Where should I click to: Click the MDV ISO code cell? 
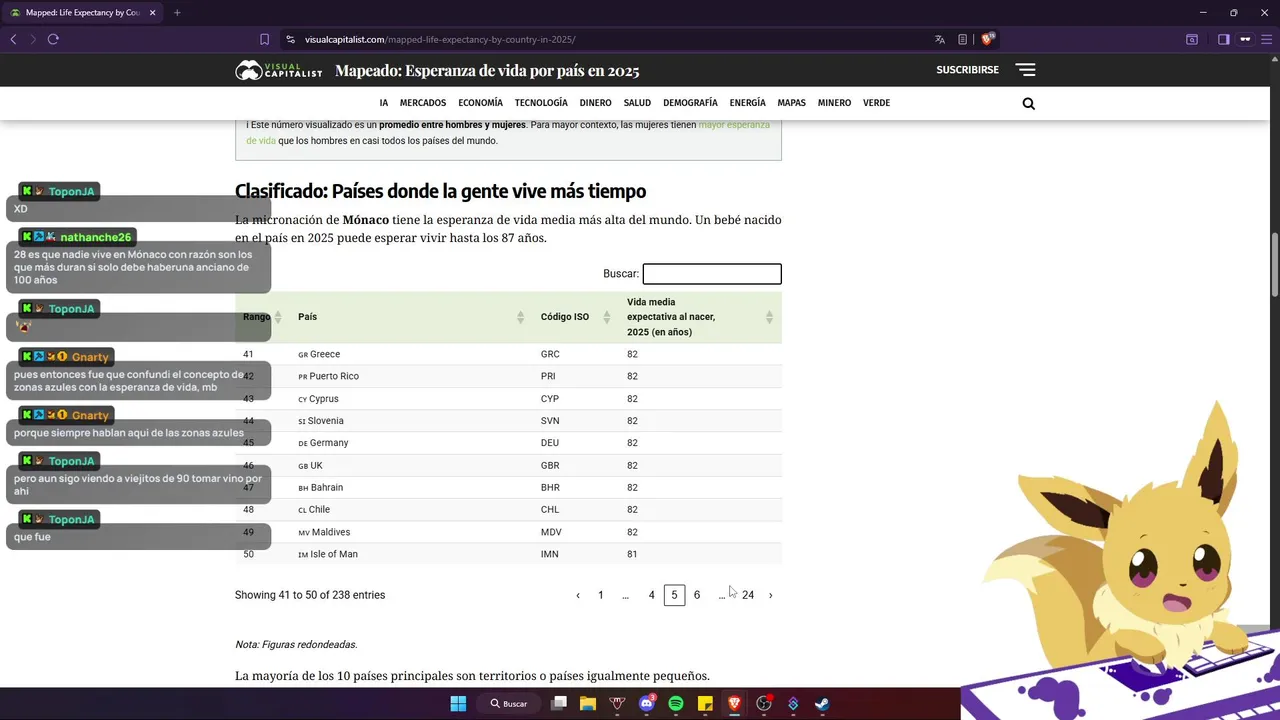[551, 532]
